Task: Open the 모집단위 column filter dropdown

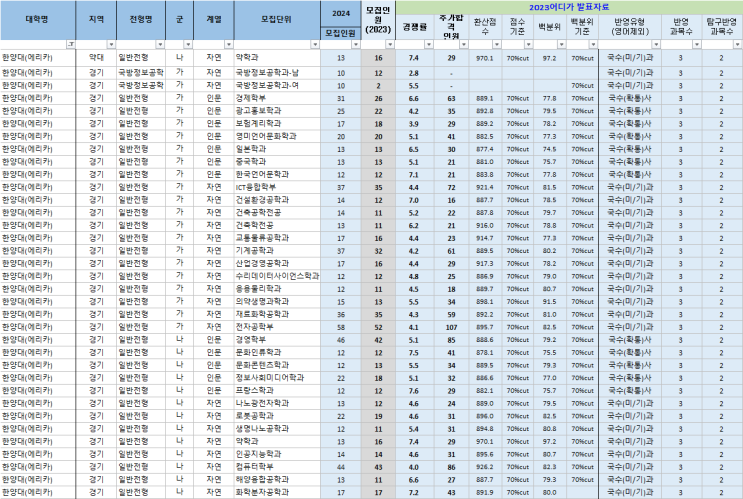Action: pyautogui.click(x=315, y=45)
